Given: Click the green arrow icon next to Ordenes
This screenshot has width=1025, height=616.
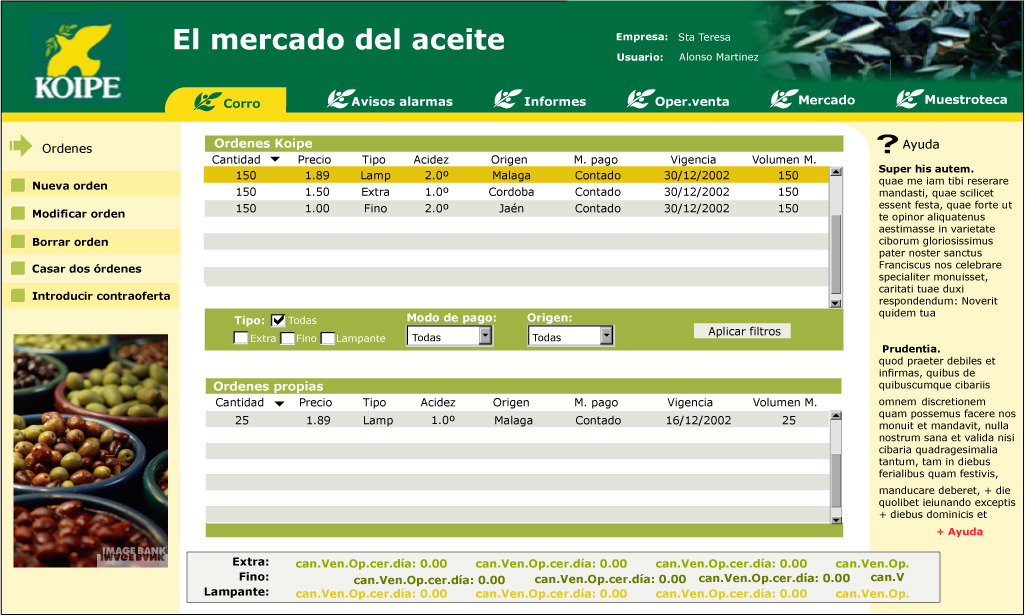Looking at the screenshot, I should 21,146.
